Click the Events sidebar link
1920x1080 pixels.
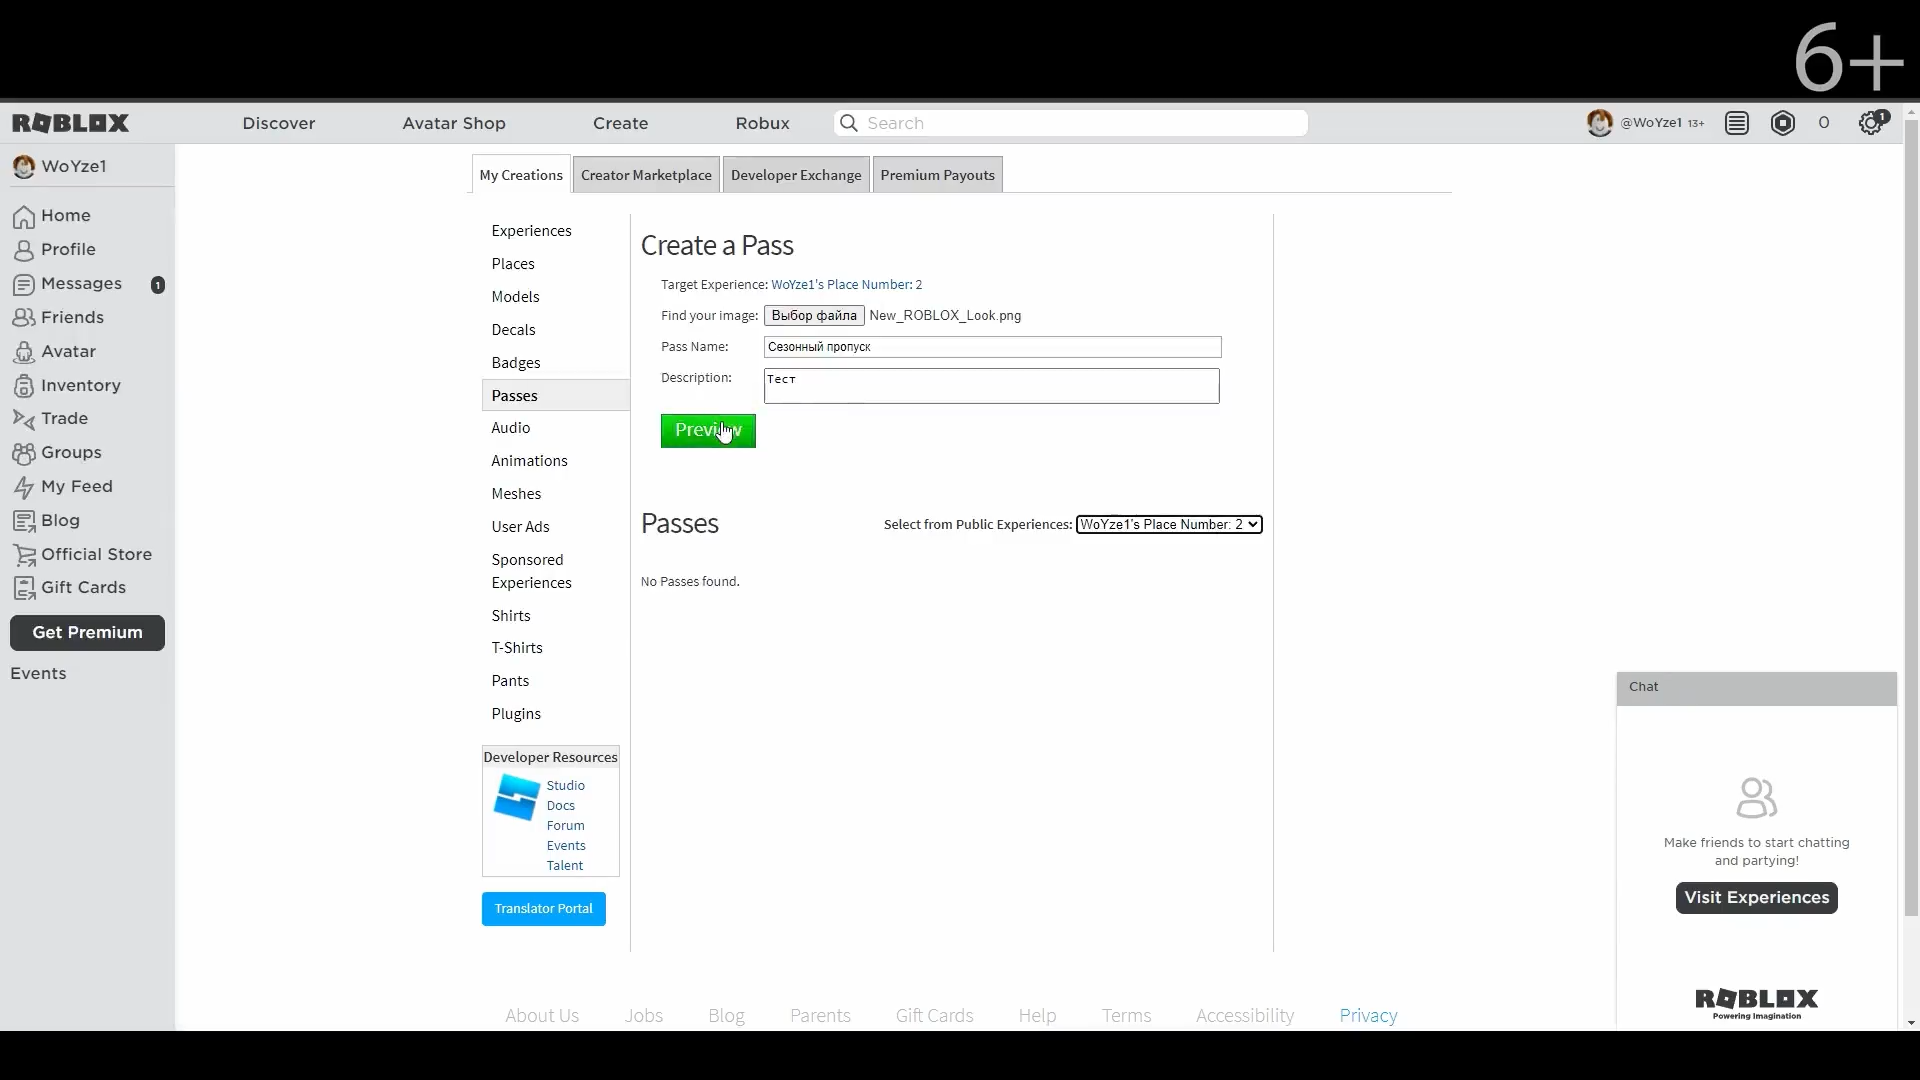[38, 674]
